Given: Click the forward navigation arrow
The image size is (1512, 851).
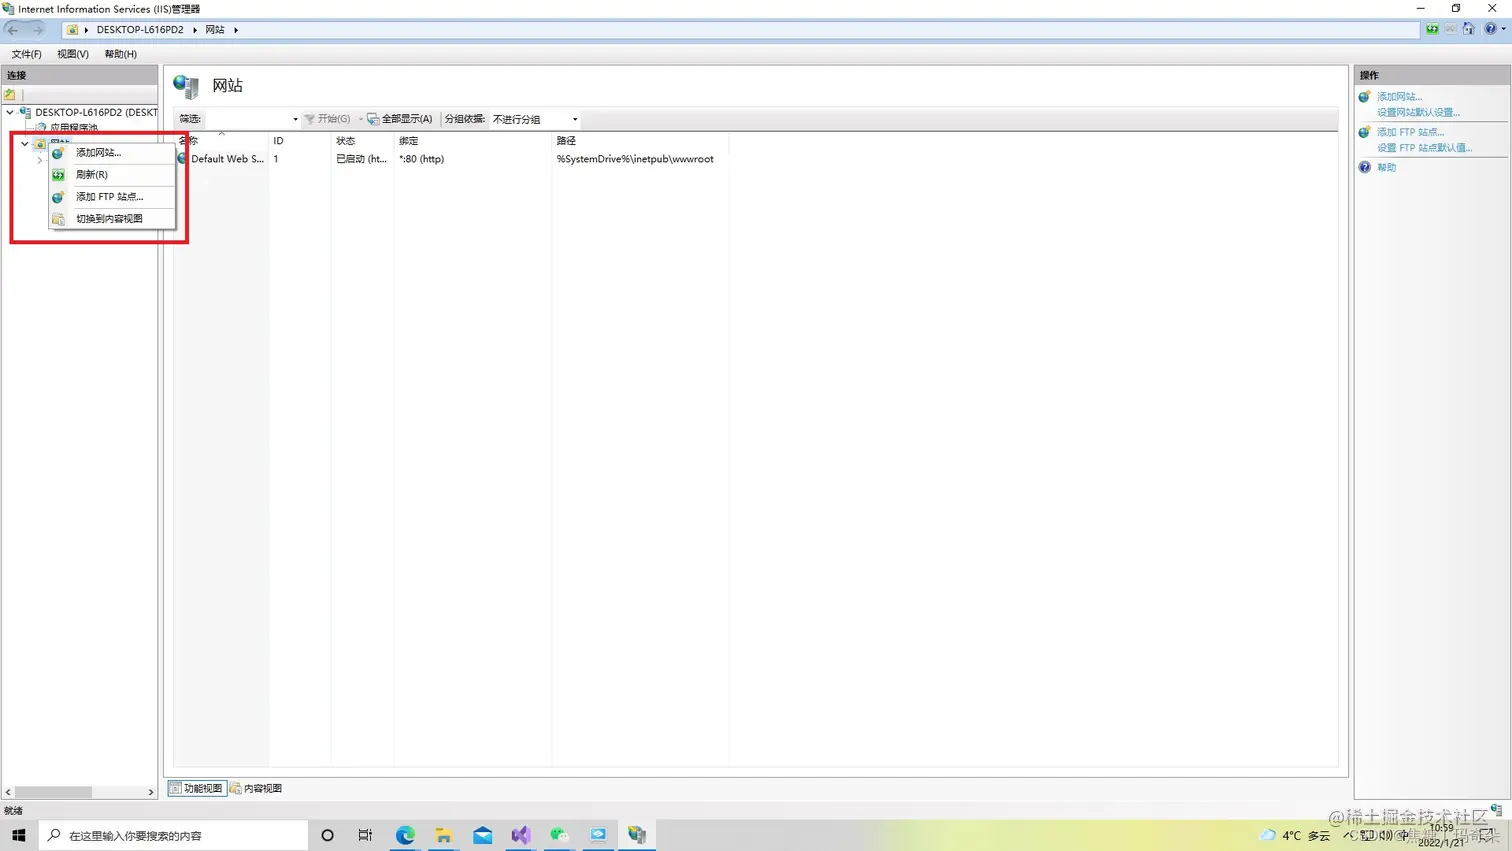Looking at the screenshot, I should (38, 30).
